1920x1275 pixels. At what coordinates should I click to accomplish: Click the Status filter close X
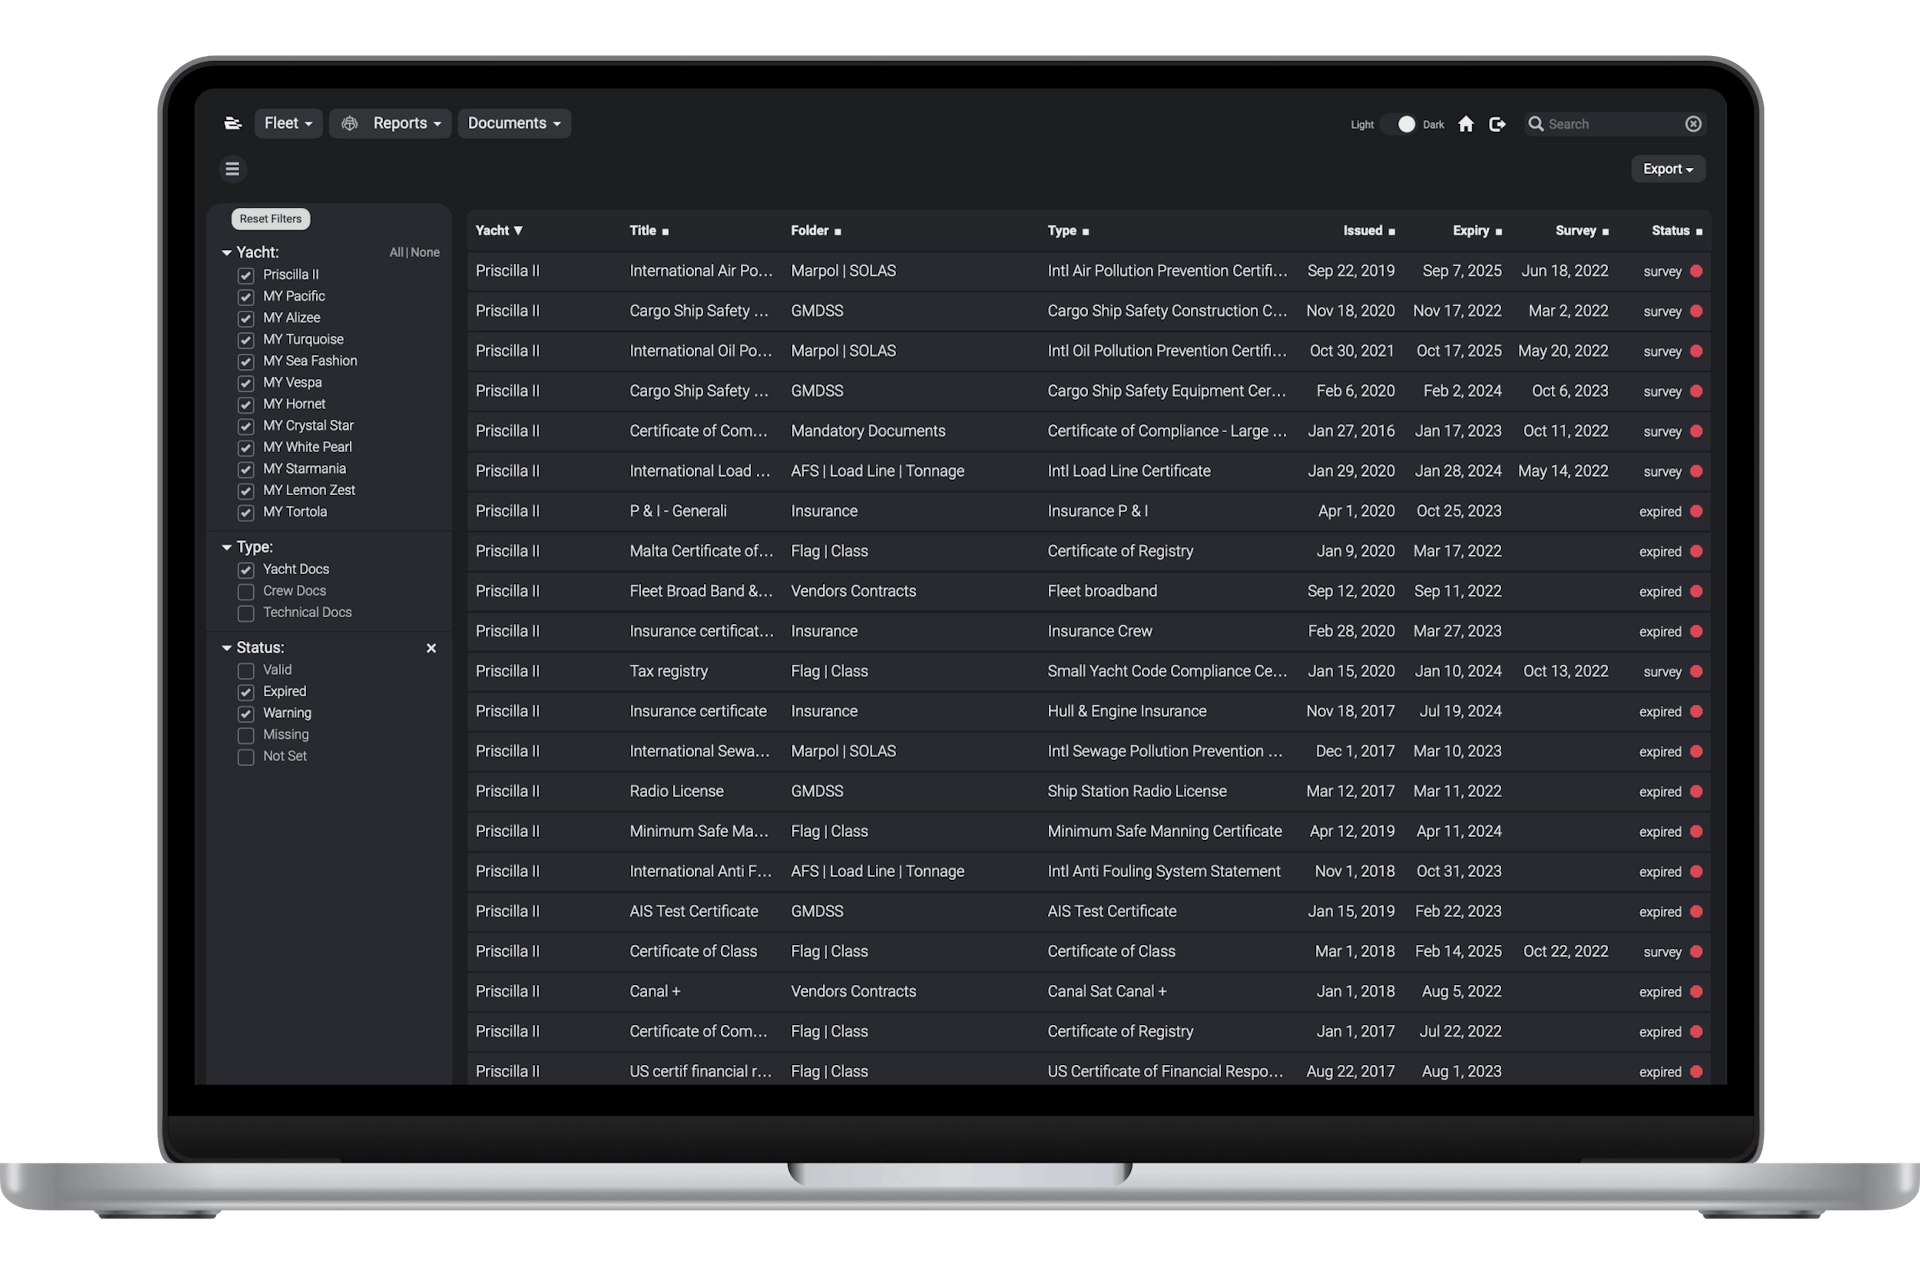pos(431,648)
